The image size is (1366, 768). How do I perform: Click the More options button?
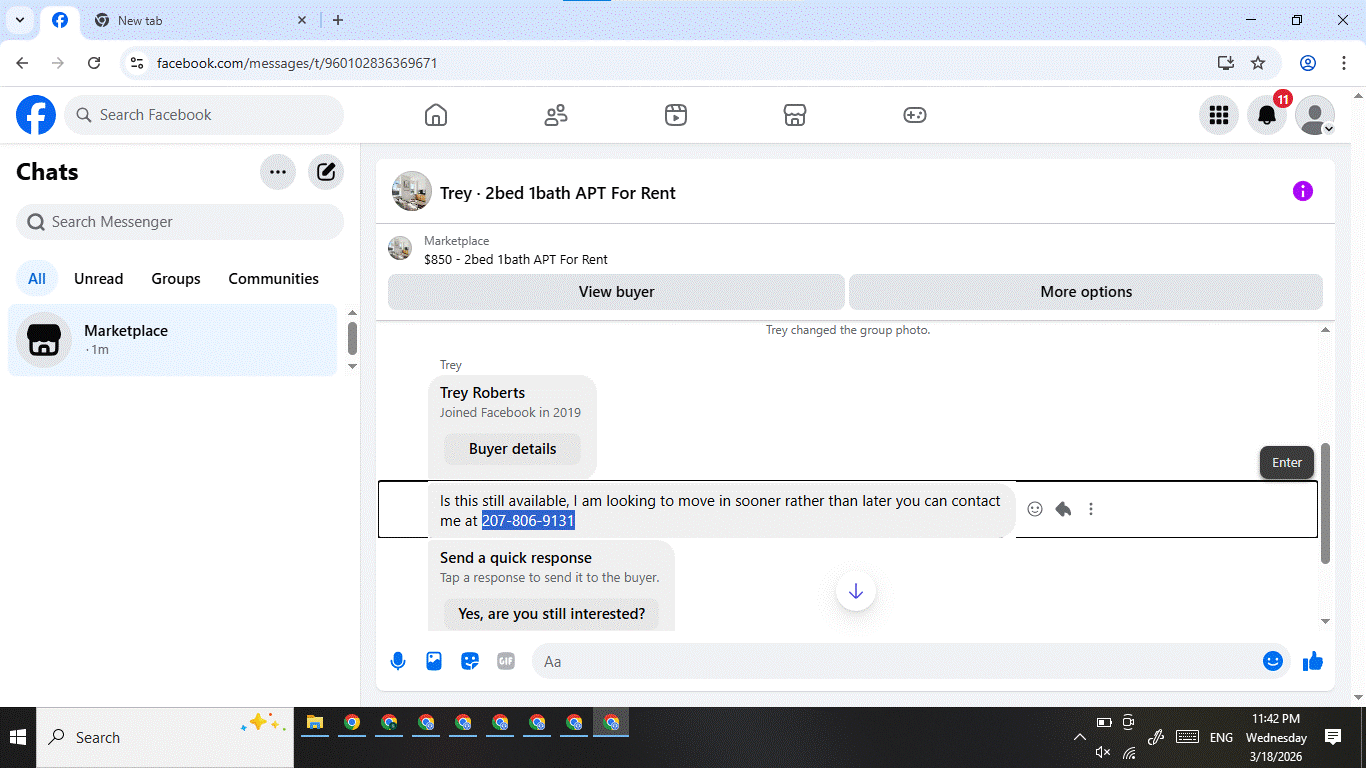click(1086, 292)
